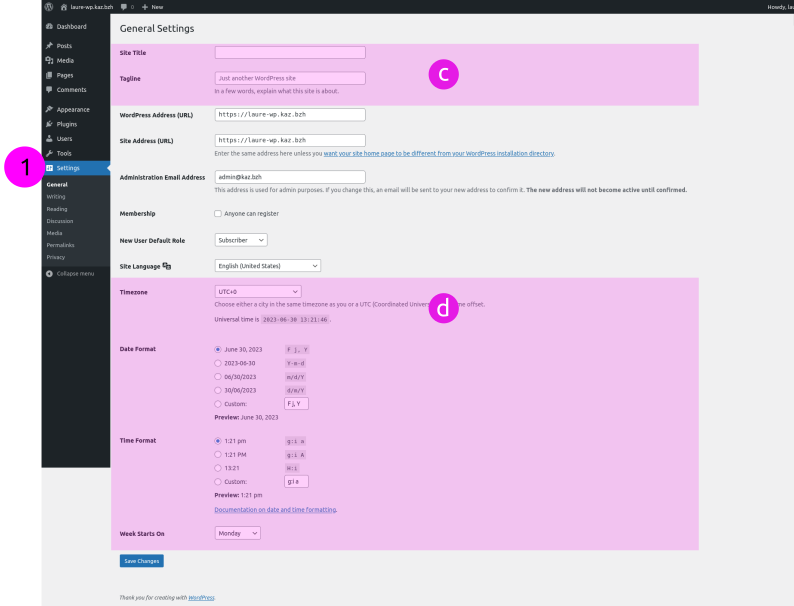The image size is (794, 606).
Task: Open the Week Starts On dropdown
Action: pos(238,534)
